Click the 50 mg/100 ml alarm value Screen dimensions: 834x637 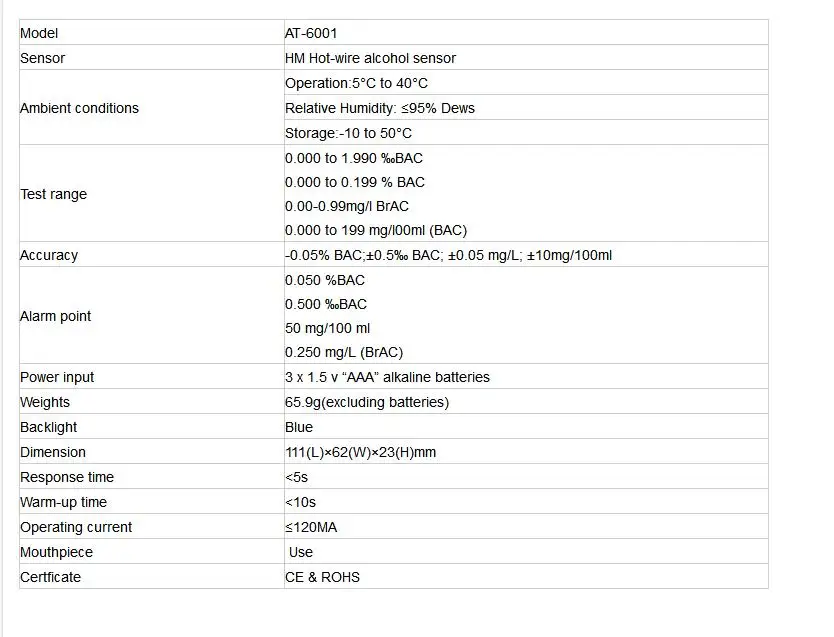[x=327, y=328]
